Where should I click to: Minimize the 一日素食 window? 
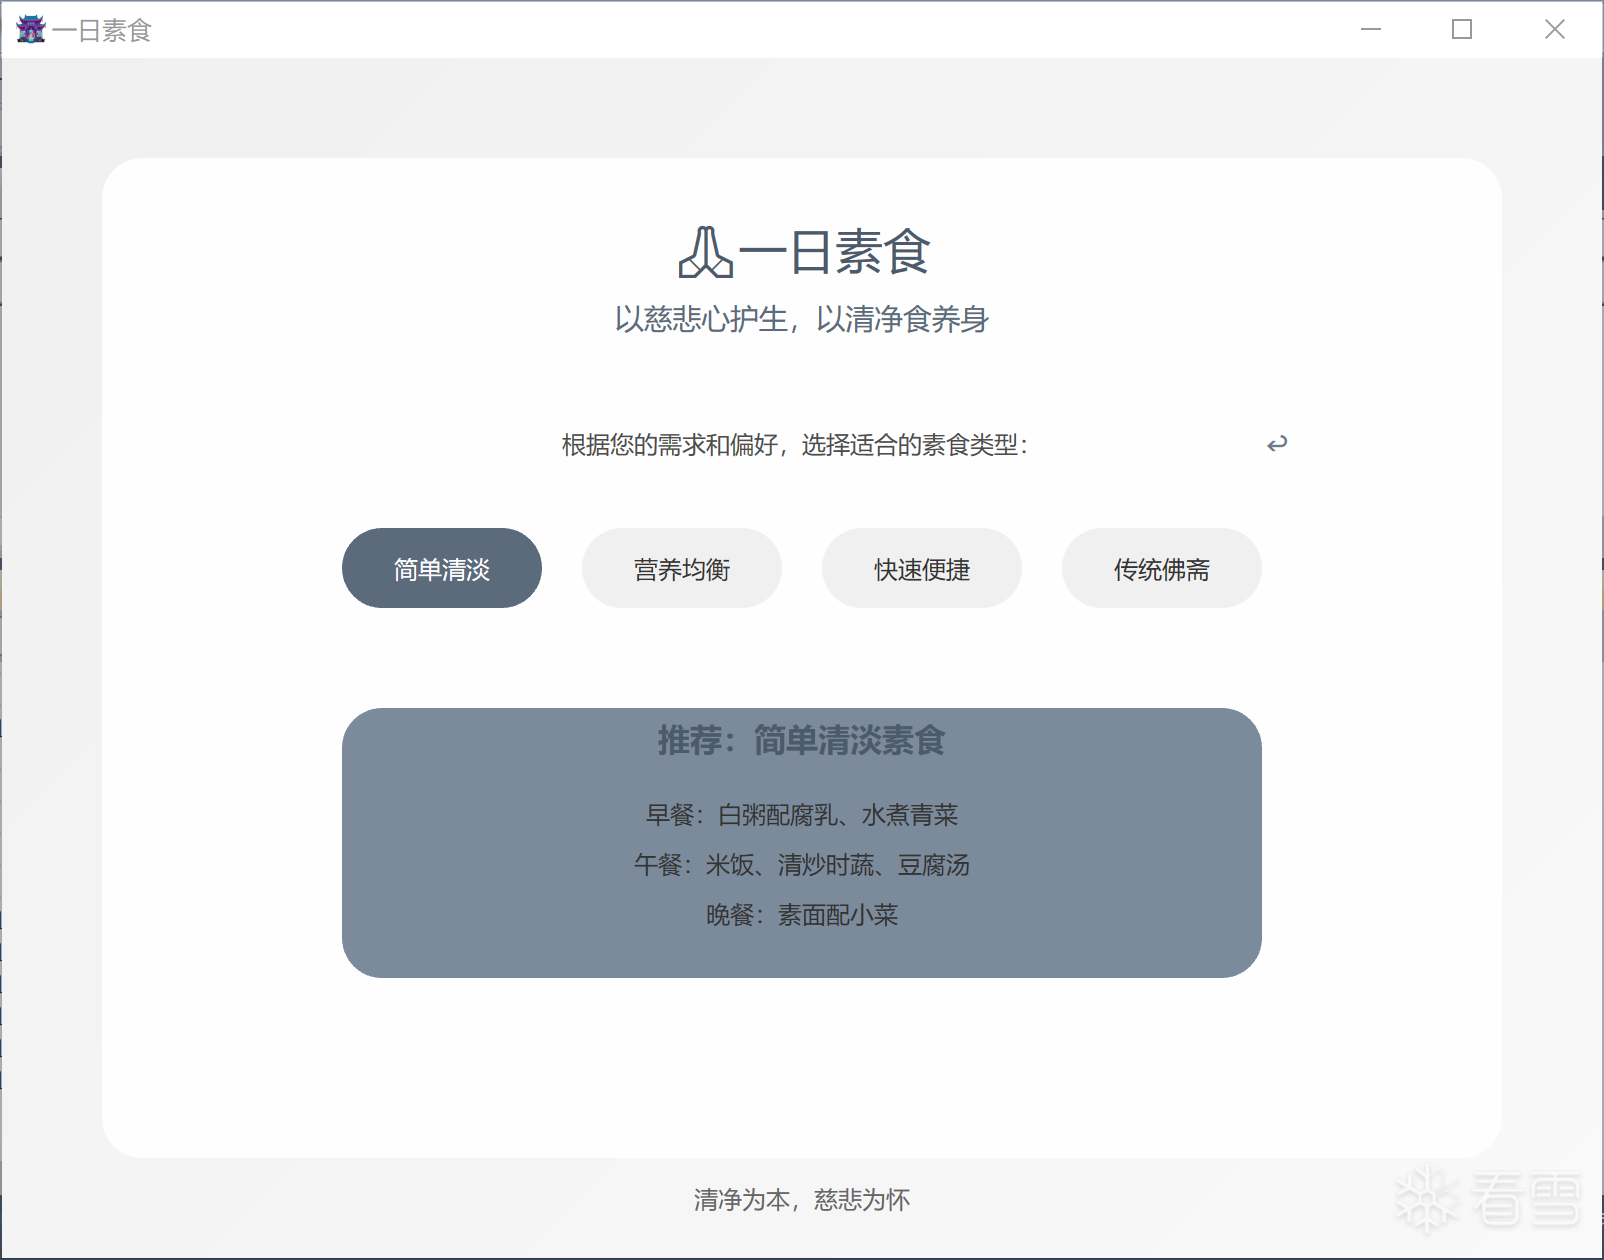(1370, 30)
